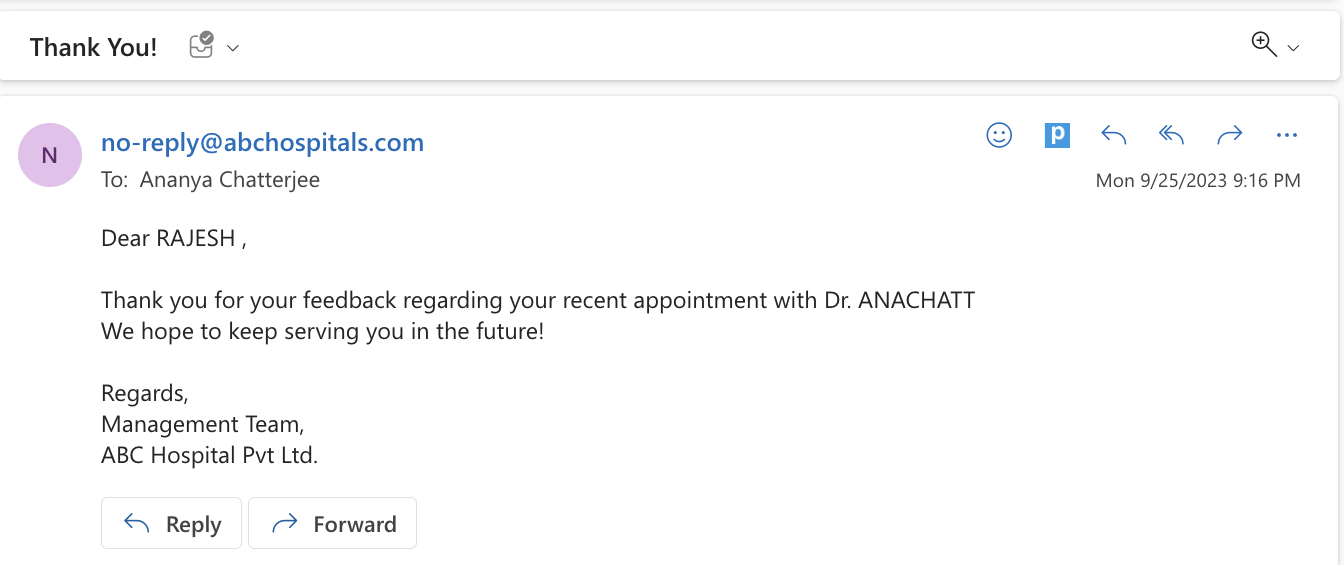Screen dimensions: 1344x565
Task: Forward the email via the header icon
Action: [1229, 135]
